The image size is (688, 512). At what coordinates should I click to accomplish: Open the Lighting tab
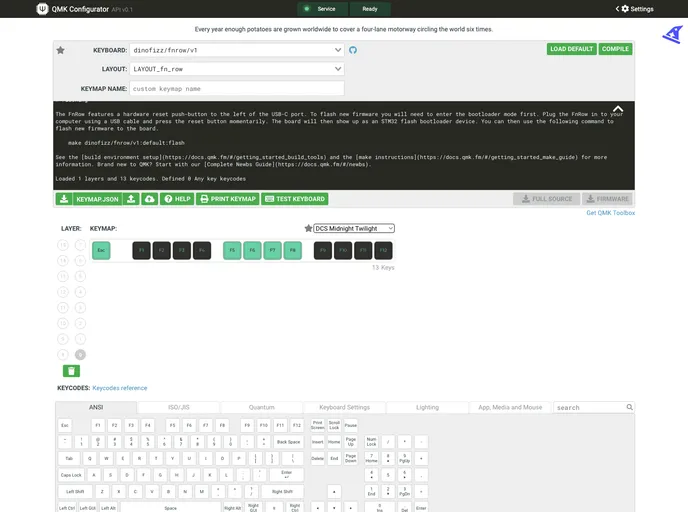point(427,407)
